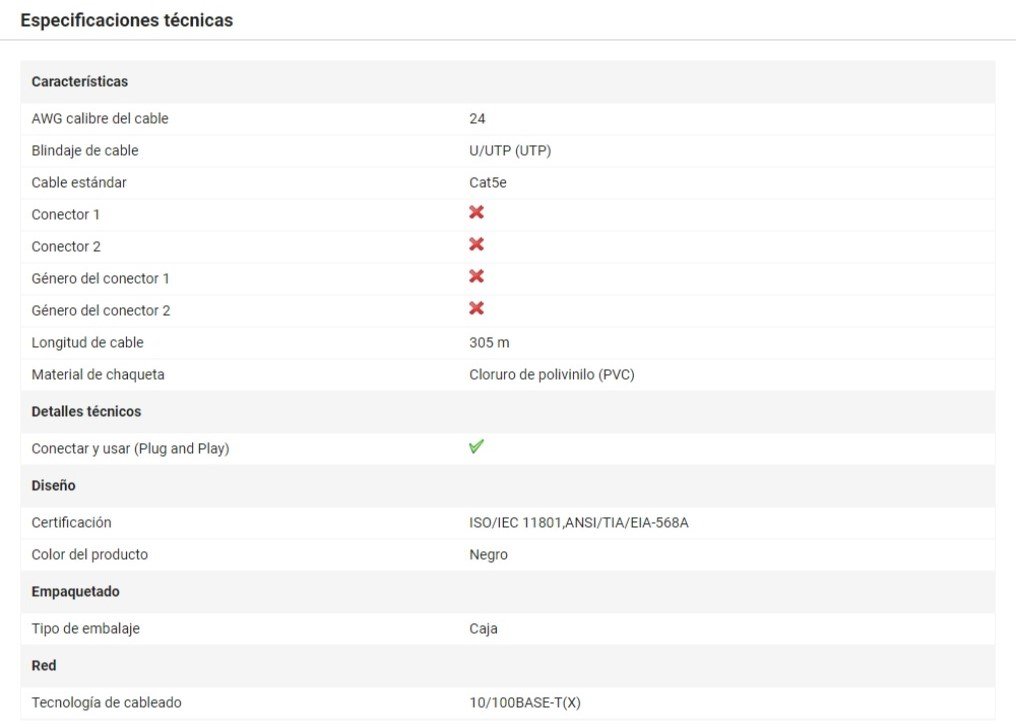Click the Red section header
Screen dimensions: 1016x728
[44, 665]
